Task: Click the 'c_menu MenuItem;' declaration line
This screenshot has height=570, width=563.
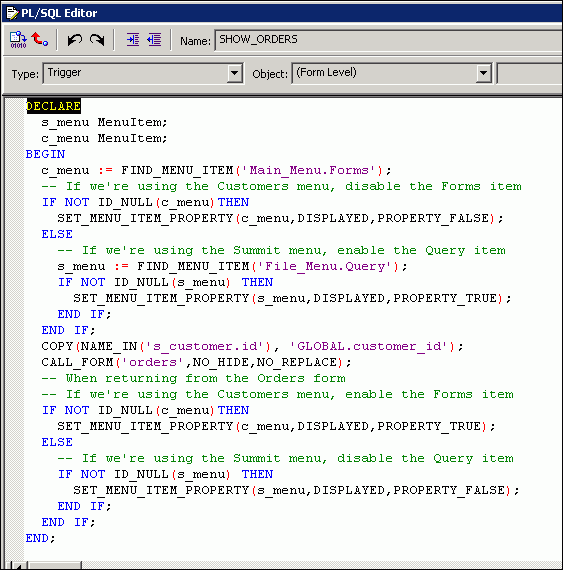Action: [x=104, y=139]
